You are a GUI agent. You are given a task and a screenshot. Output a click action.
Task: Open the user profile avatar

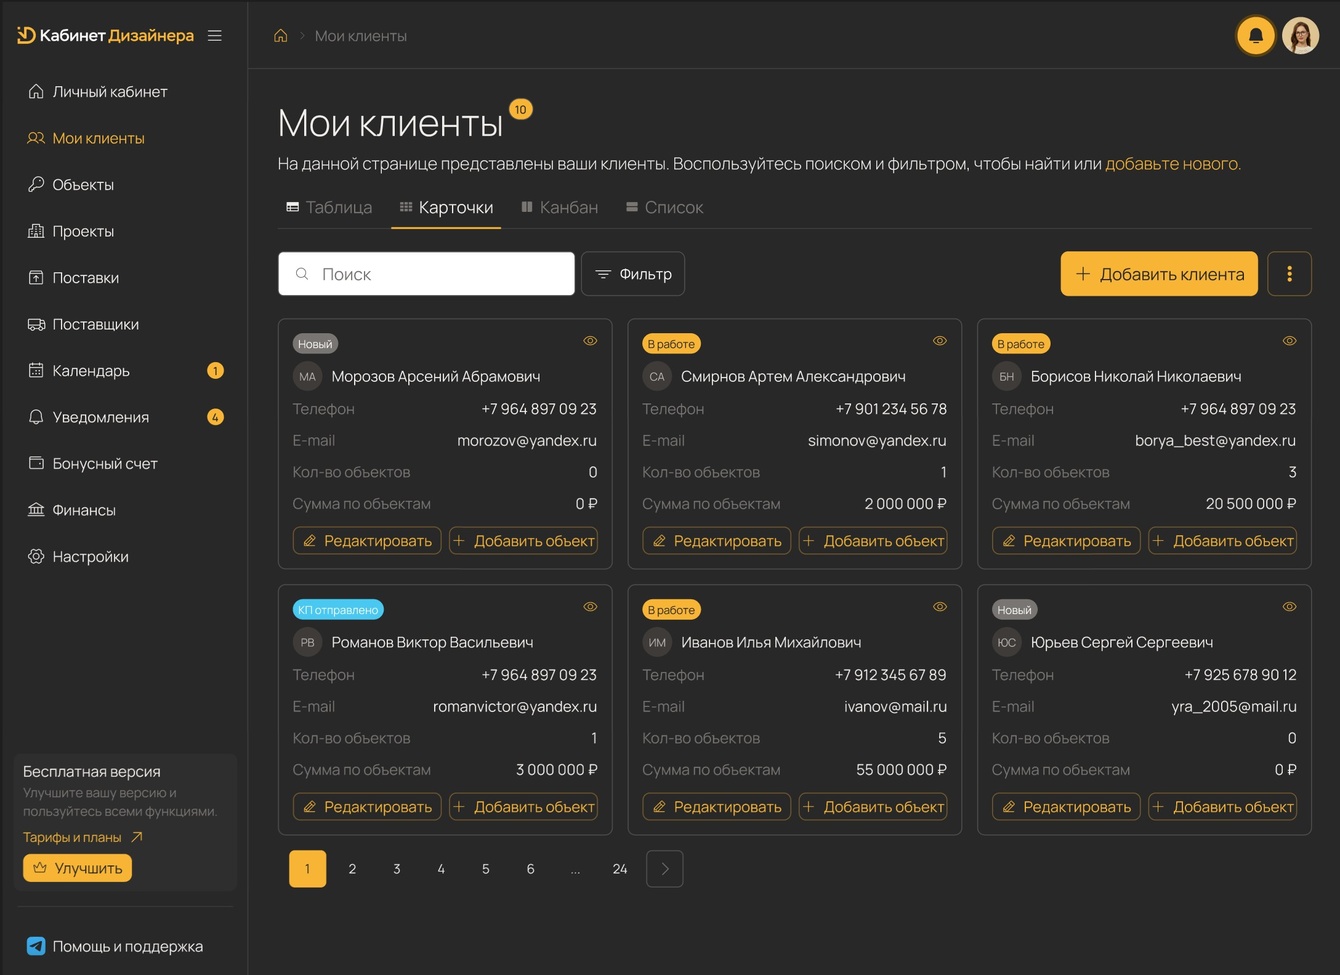coord(1301,36)
